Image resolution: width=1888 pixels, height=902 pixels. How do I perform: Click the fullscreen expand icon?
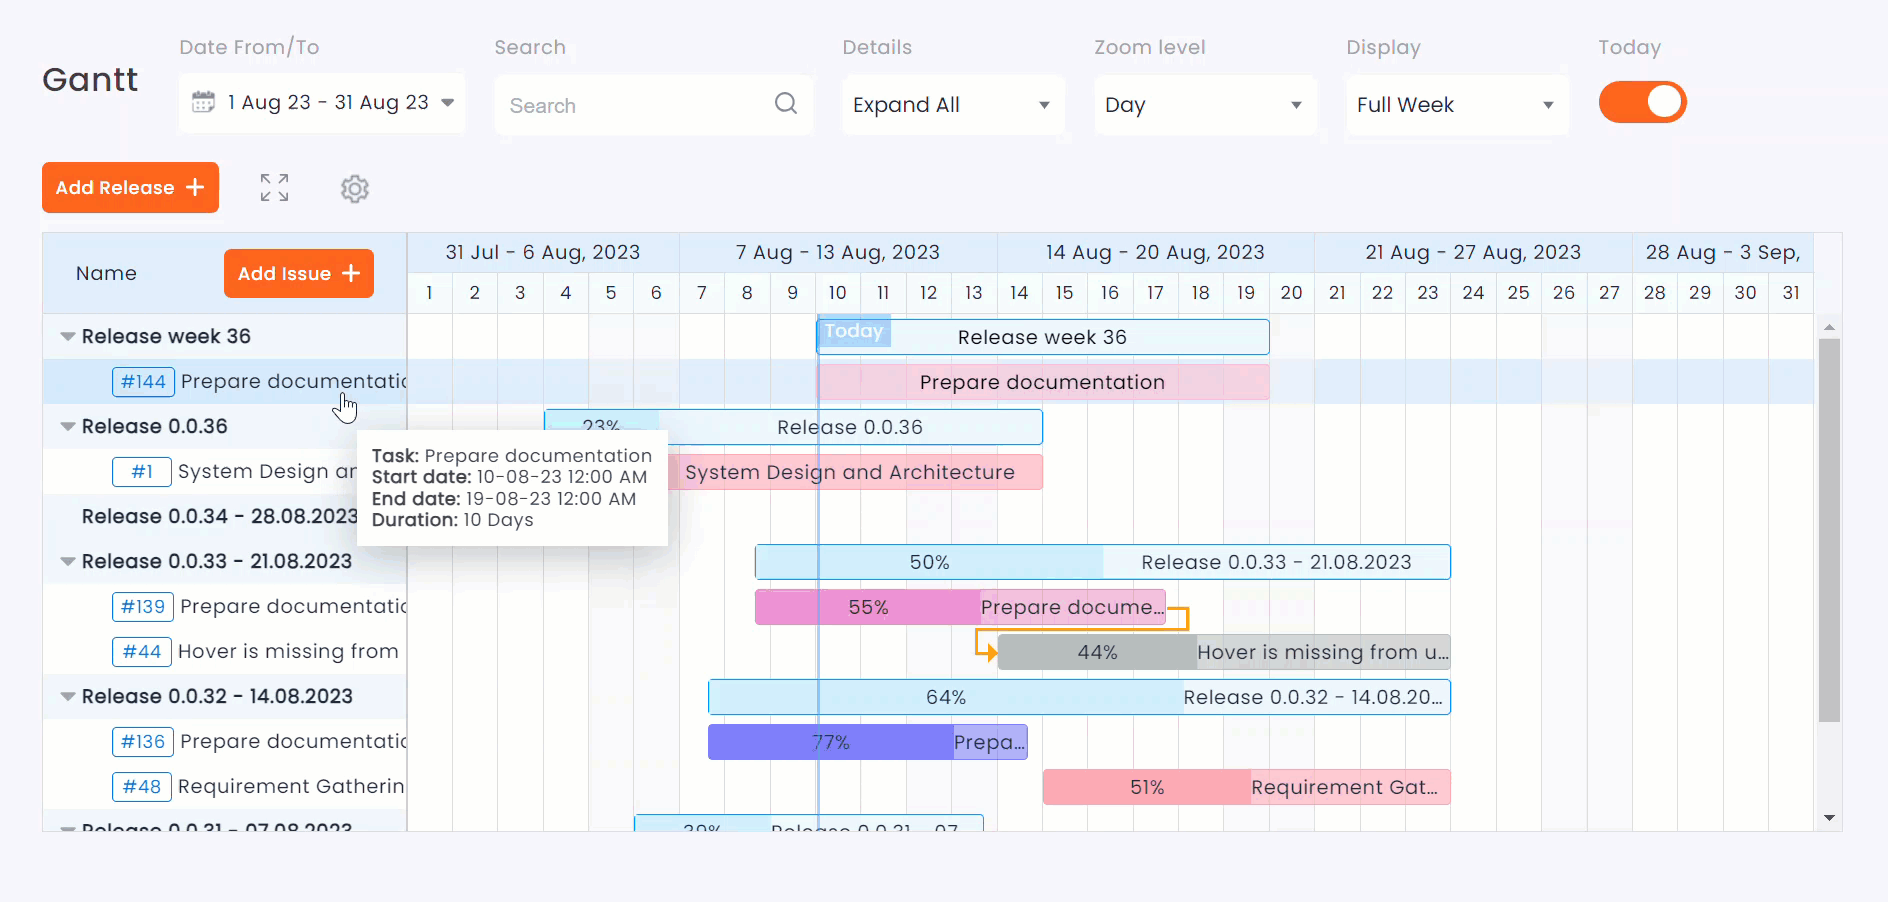tap(274, 188)
